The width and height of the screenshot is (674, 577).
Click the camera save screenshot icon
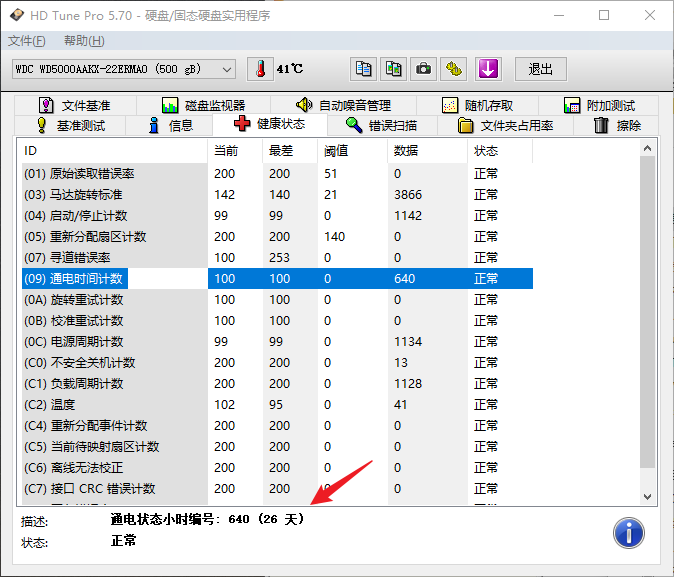tap(423, 69)
